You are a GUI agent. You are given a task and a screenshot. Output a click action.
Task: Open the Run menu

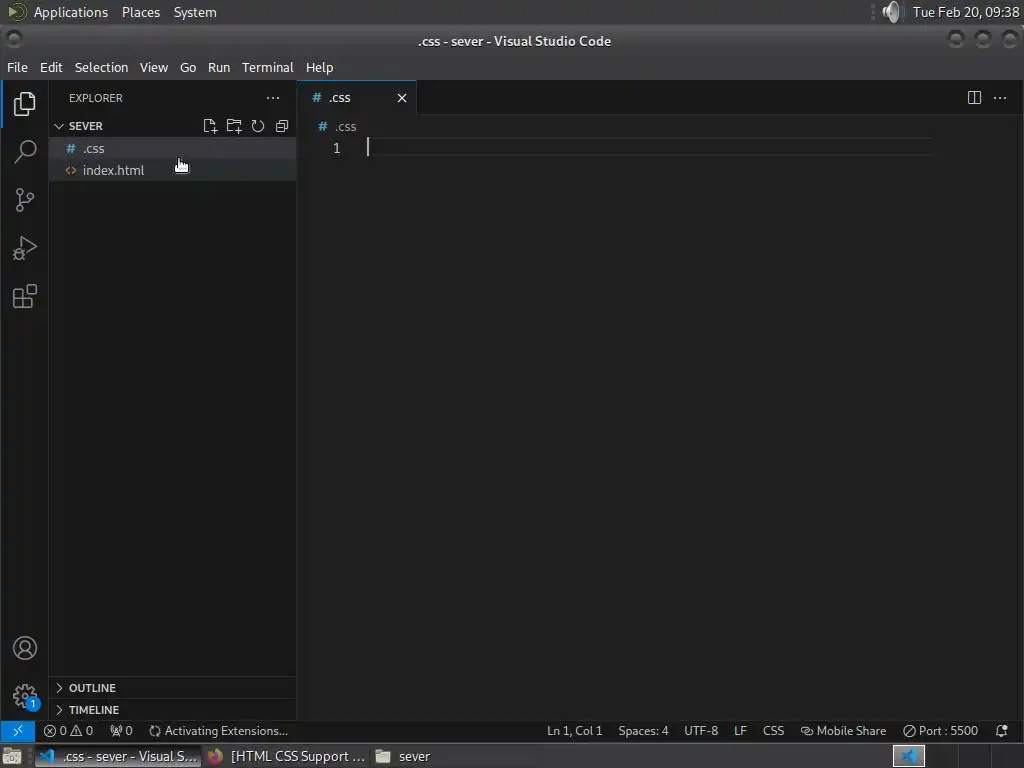tap(219, 67)
